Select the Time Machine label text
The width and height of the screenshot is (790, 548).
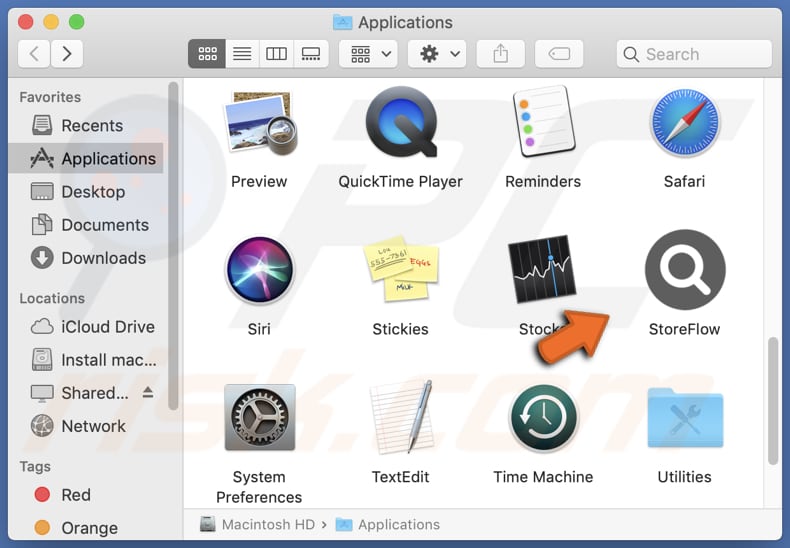tap(543, 477)
